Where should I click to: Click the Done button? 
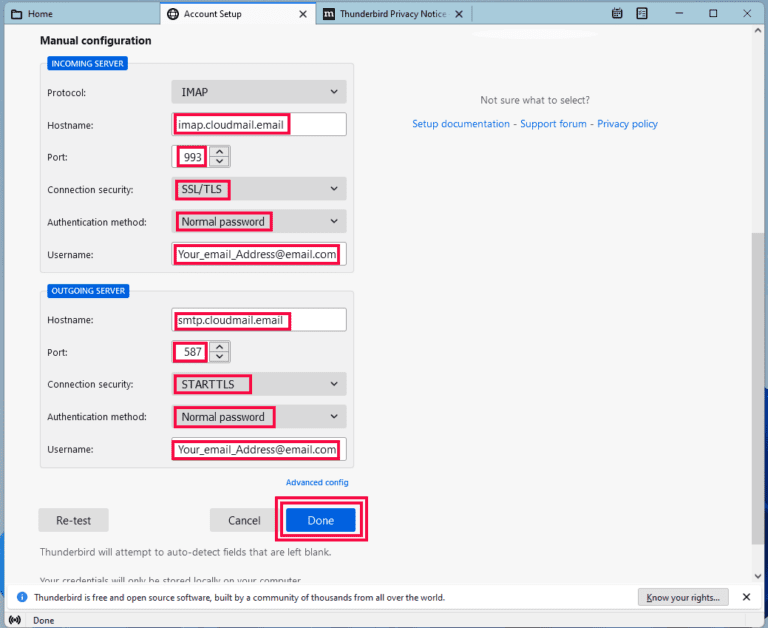coord(321,520)
